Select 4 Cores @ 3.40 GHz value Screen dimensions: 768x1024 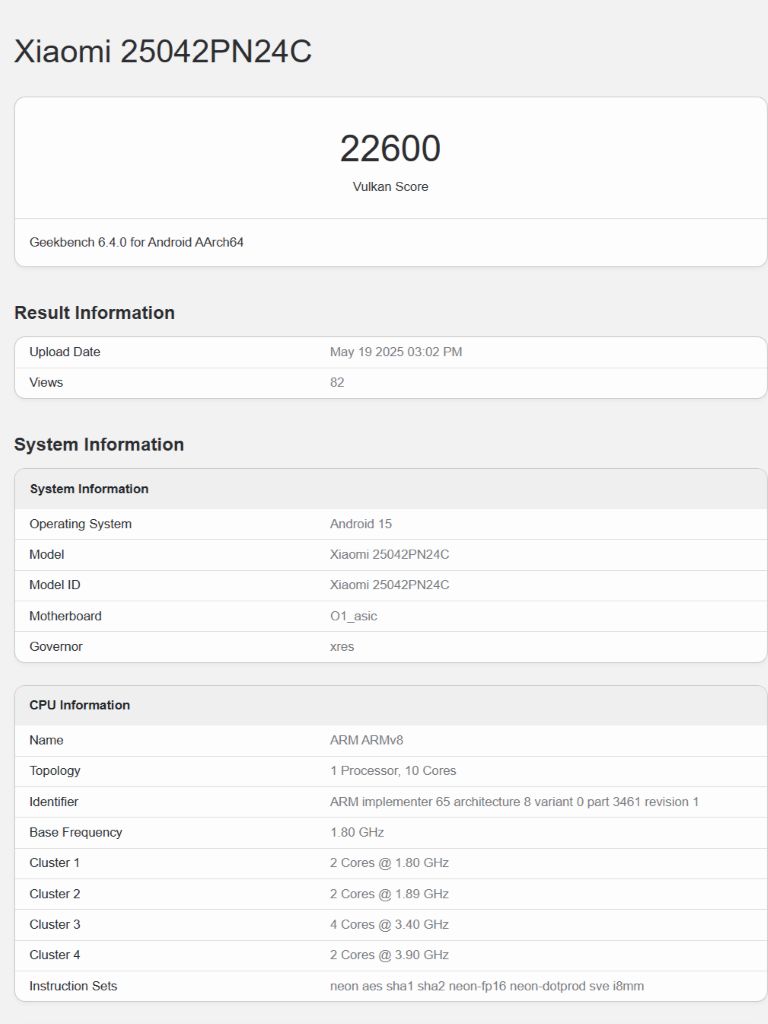click(389, 925)
